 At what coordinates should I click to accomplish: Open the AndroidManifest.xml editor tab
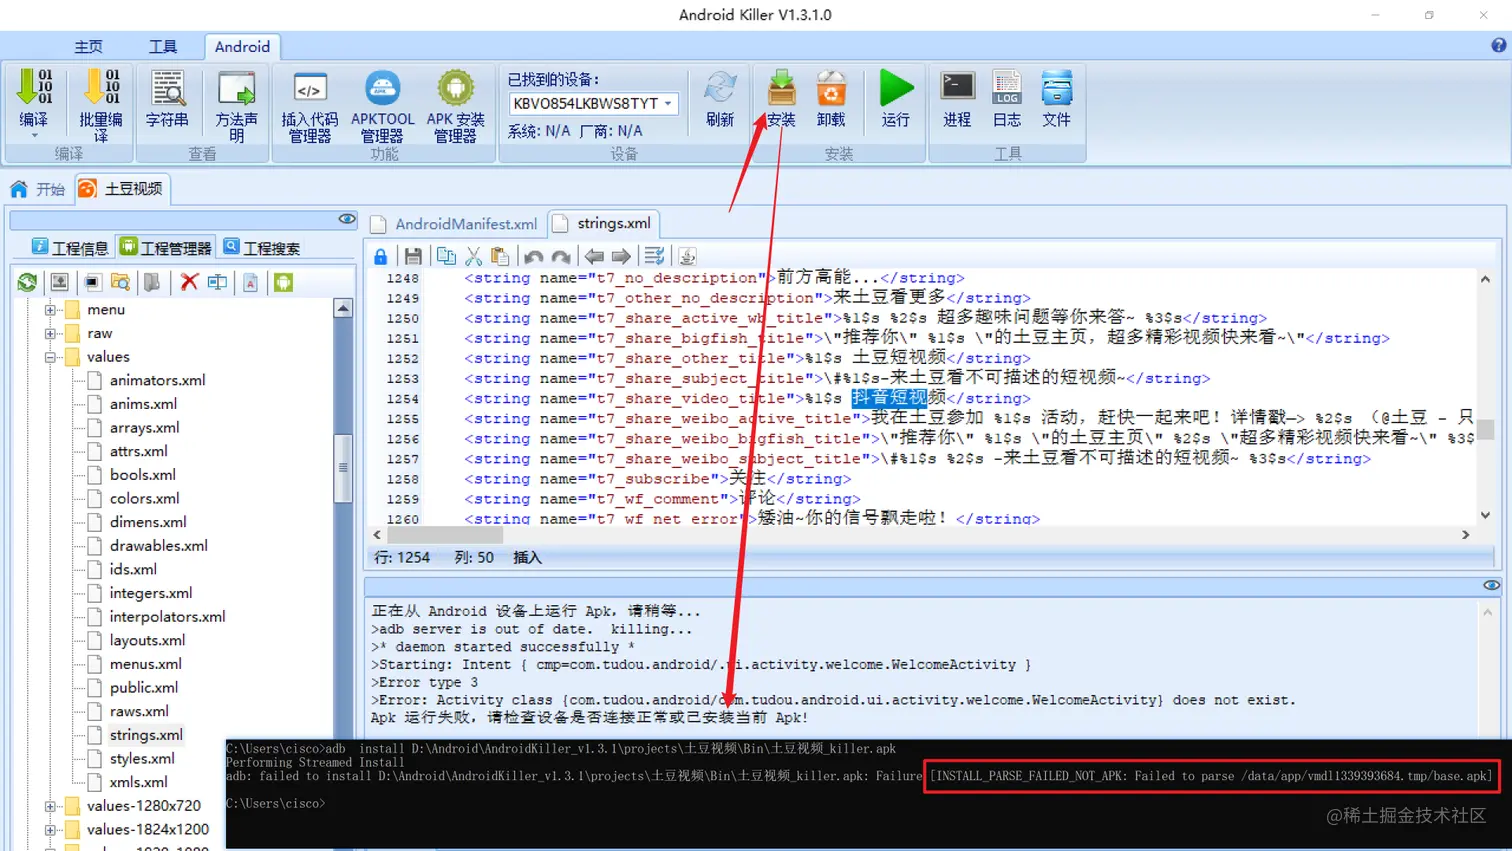click(455, 224)
